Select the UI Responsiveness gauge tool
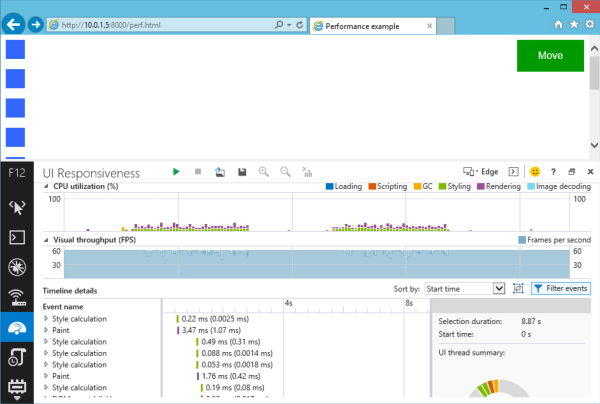Screen dimensions: 600x404 (17, 327)
